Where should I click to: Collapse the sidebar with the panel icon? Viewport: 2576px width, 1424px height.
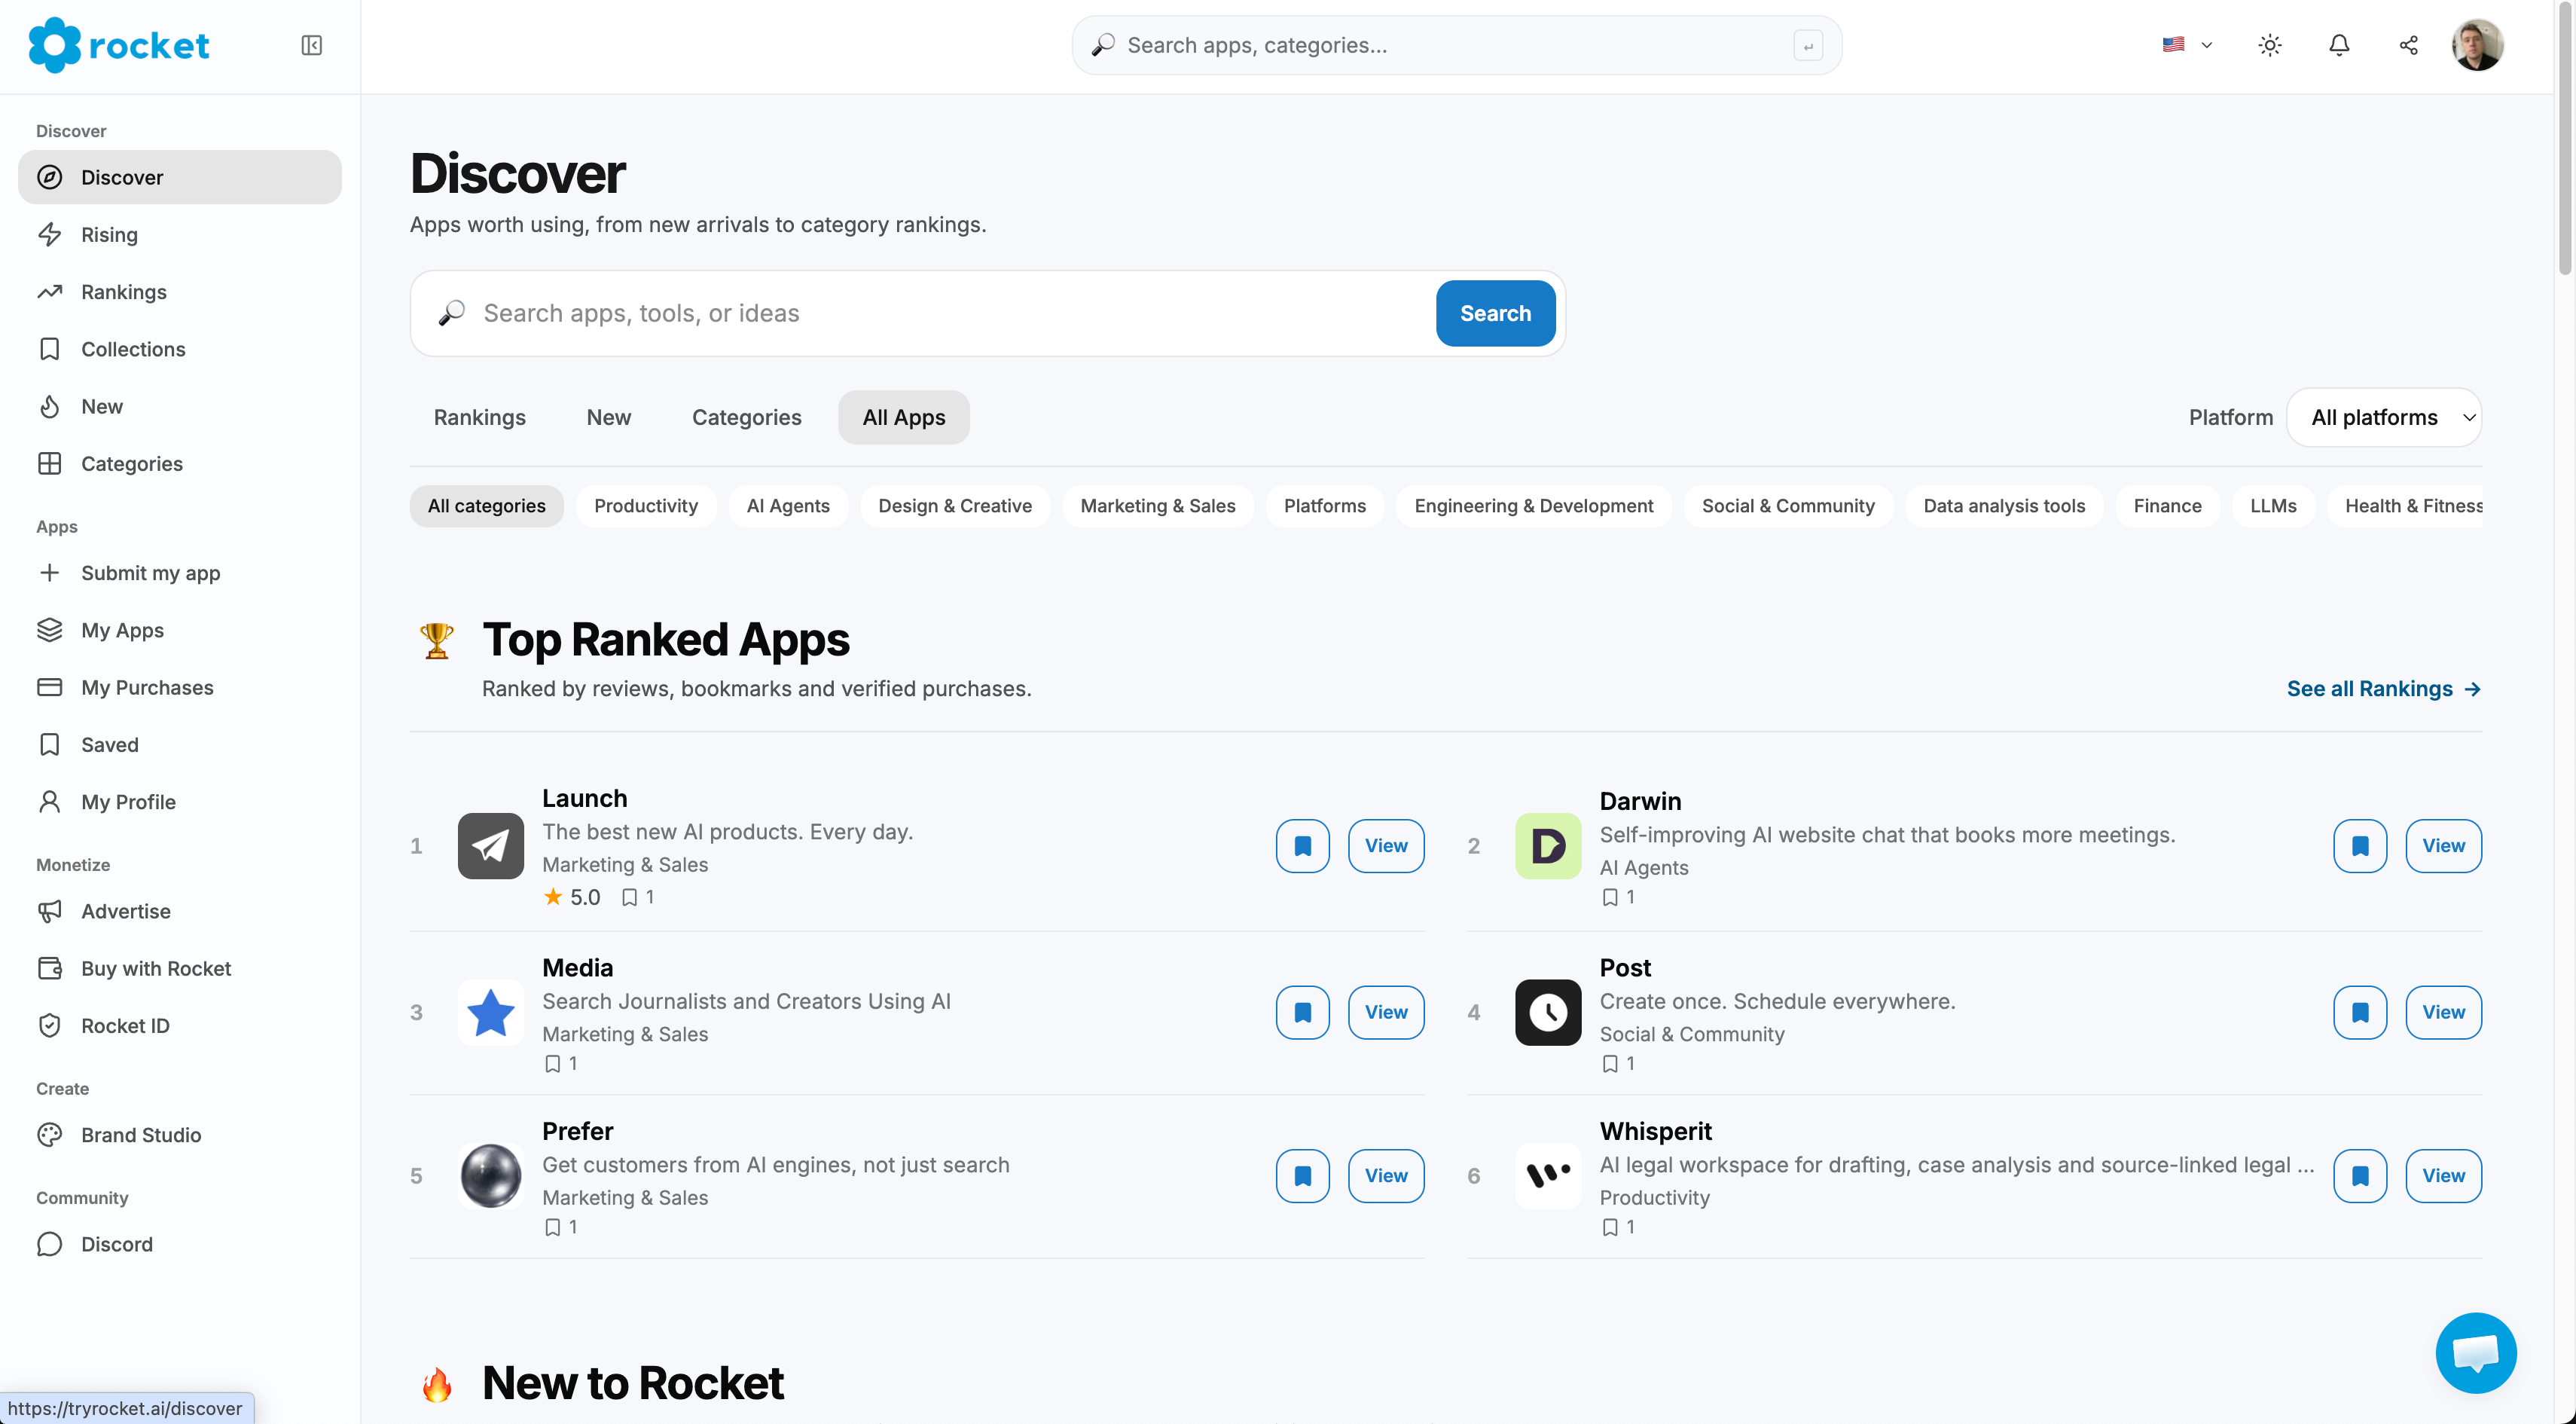(x=311, y=45)
